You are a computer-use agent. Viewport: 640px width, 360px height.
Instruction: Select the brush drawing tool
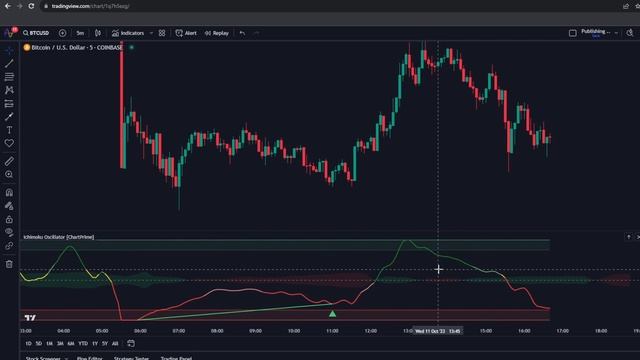[x=9, y=117]
